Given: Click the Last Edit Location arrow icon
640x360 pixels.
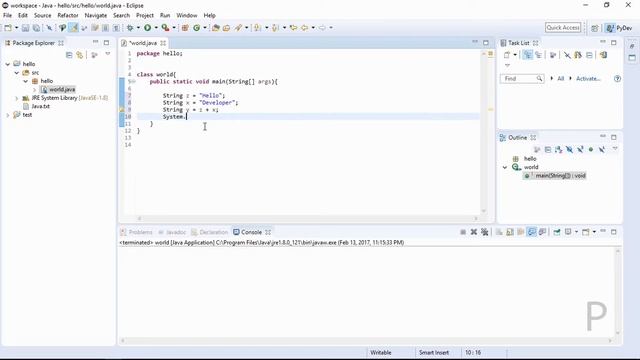Looking at the screenshot, I should click(x=293, y=28).
